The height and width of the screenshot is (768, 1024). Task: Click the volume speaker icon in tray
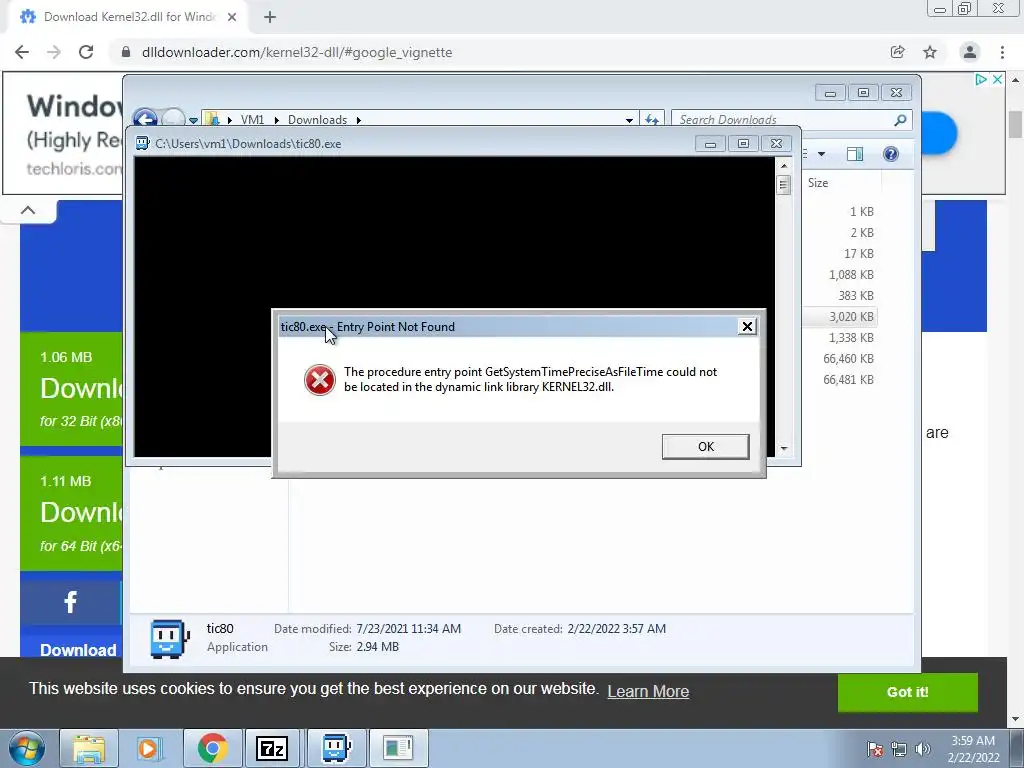922,749
